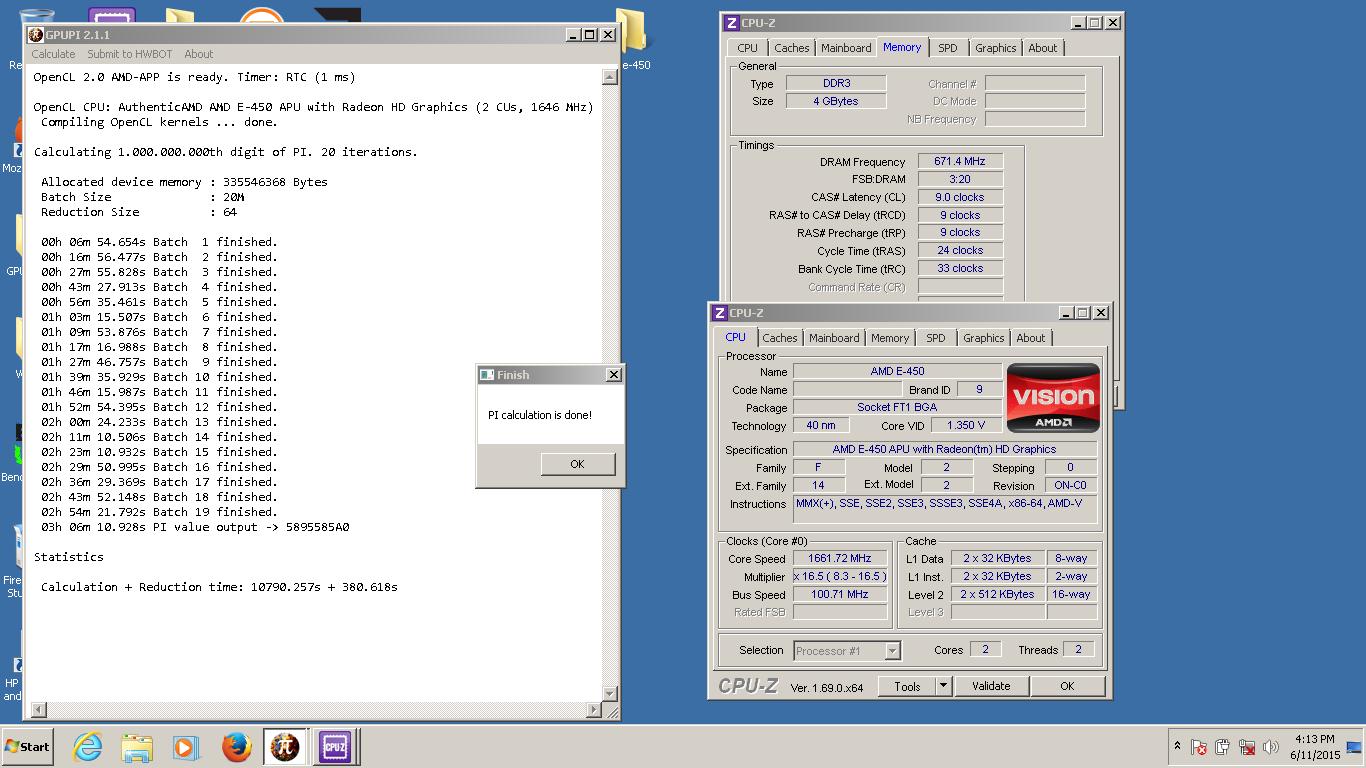The image size is (1366, 768).
Task: Click the taskbar clock showing 4:13 PM
Action: [1314, 747]
